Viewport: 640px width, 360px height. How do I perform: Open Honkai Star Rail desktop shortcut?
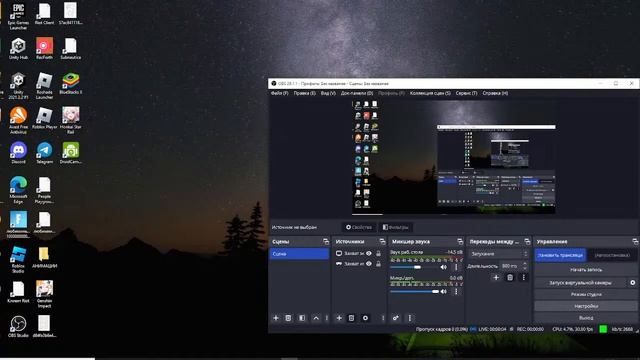coord(71,120)
